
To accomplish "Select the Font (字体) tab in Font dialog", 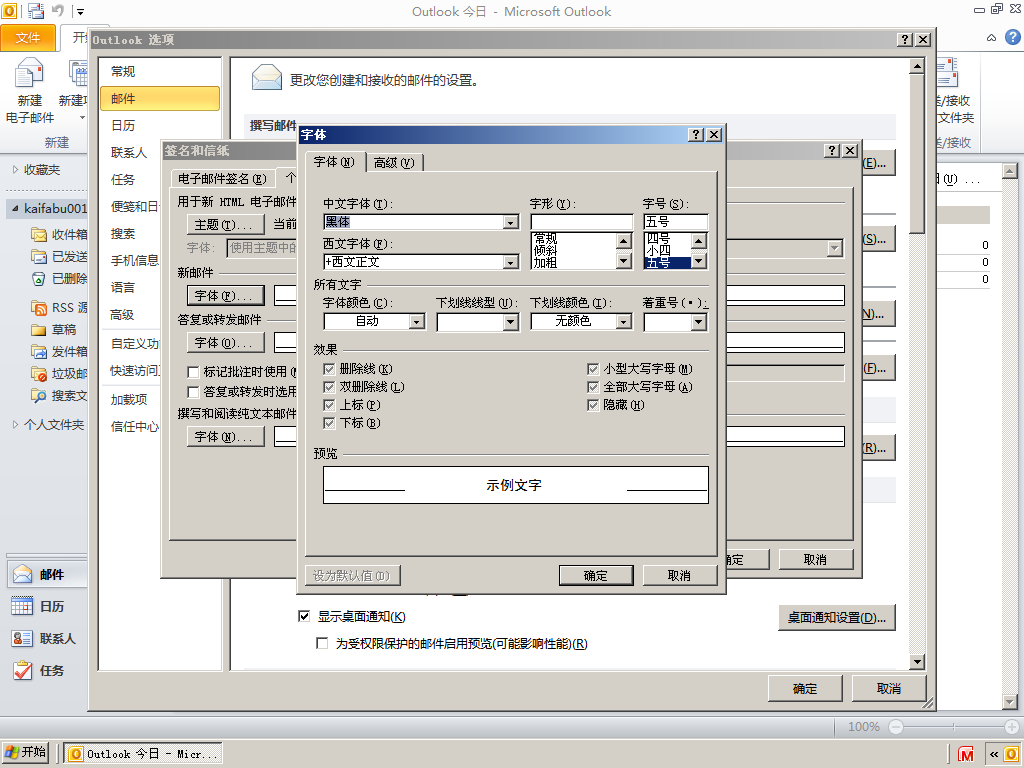I will tap(334, 161).
